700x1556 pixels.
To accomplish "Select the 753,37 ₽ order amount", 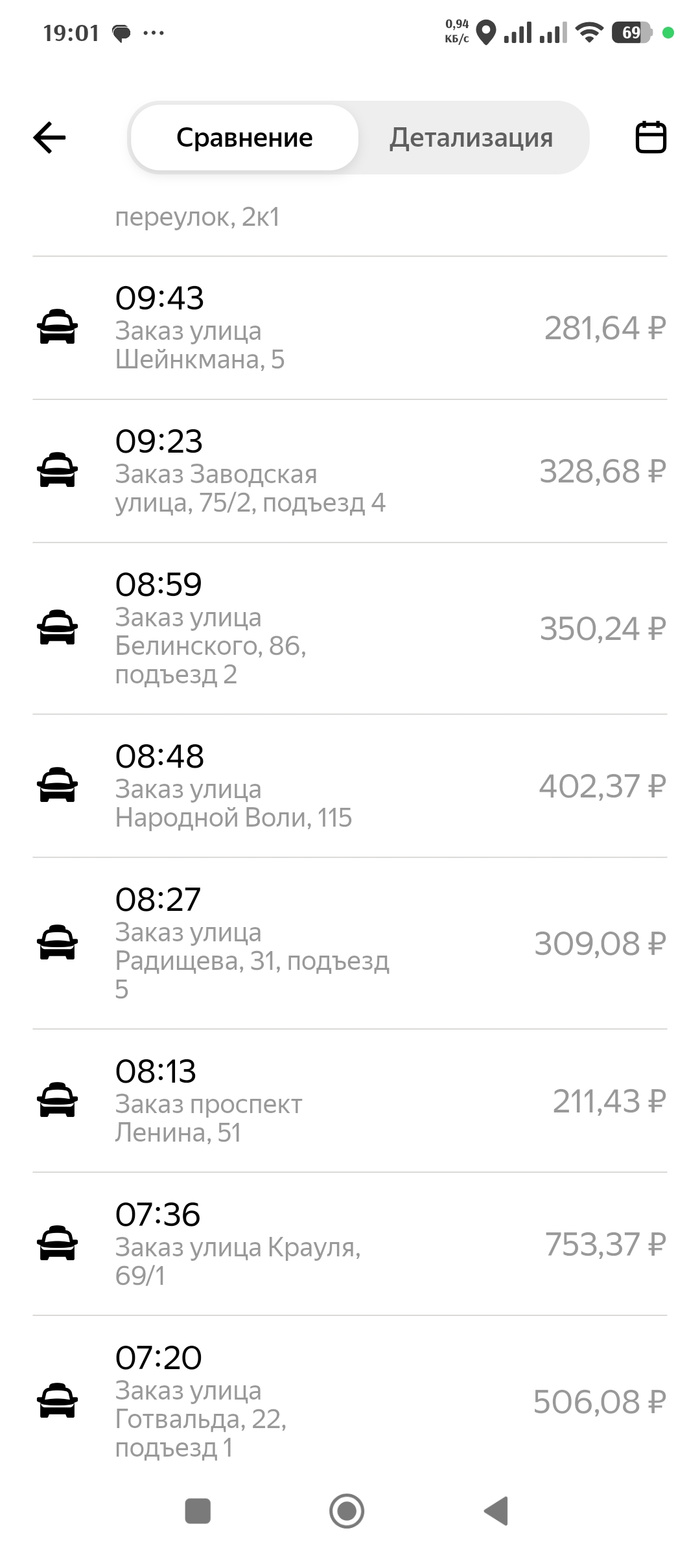I will [x=605, y=1244].
